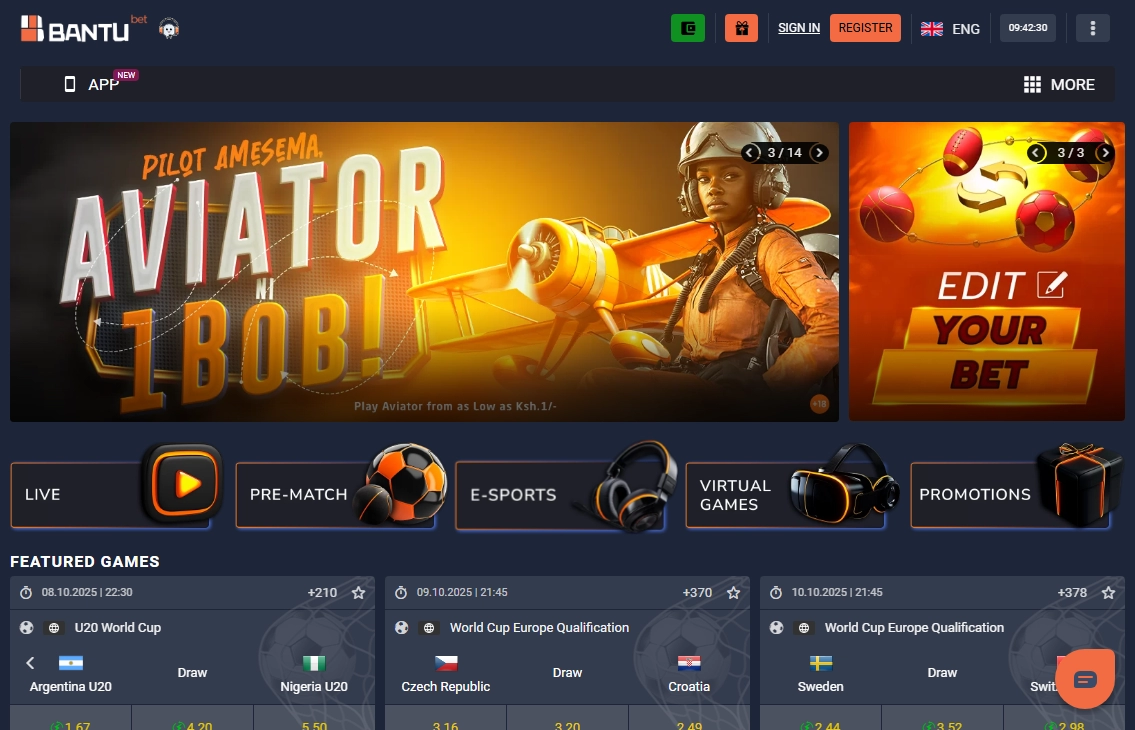Click the SIGN IN link

click(x=798, y=28)
